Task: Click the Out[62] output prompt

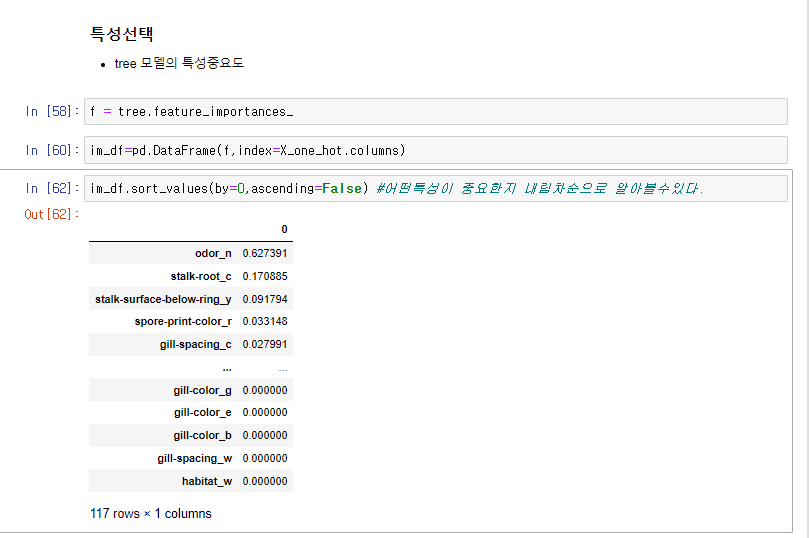Action: (52, 214)
